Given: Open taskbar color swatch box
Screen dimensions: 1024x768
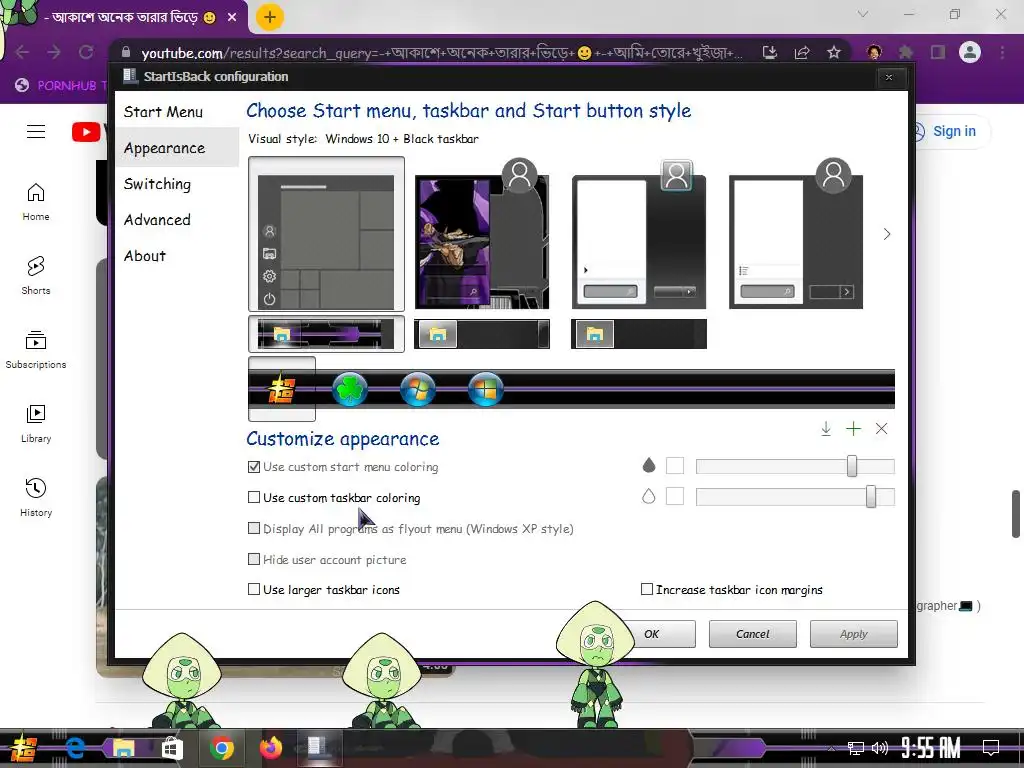Looking at the screenshot, I should coord(675,496).
